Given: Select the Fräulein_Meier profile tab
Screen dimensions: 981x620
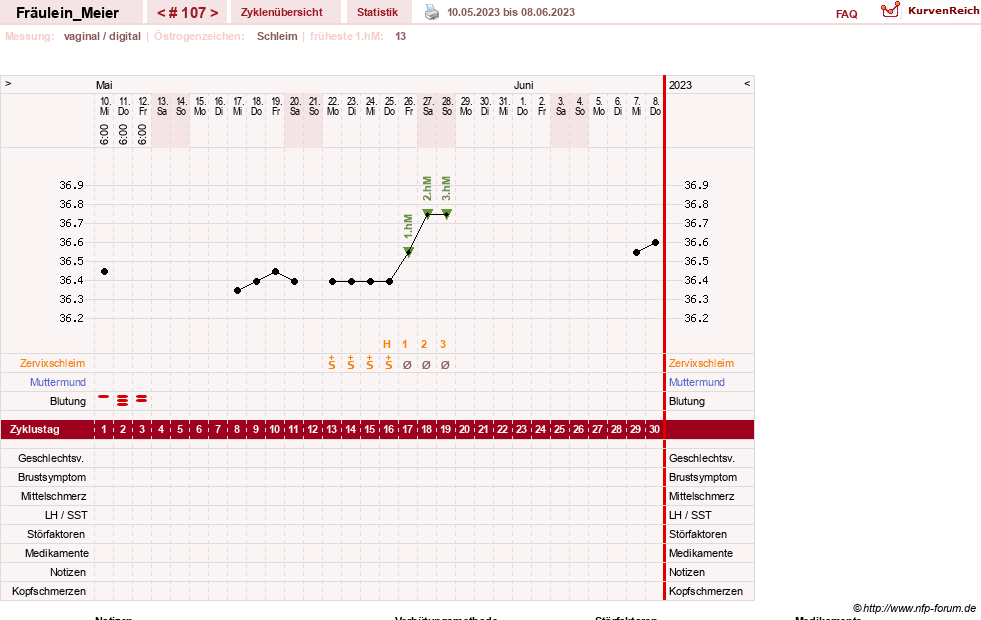Looking at the screenshot, I should pyautogui.click(x=68, y=13).
